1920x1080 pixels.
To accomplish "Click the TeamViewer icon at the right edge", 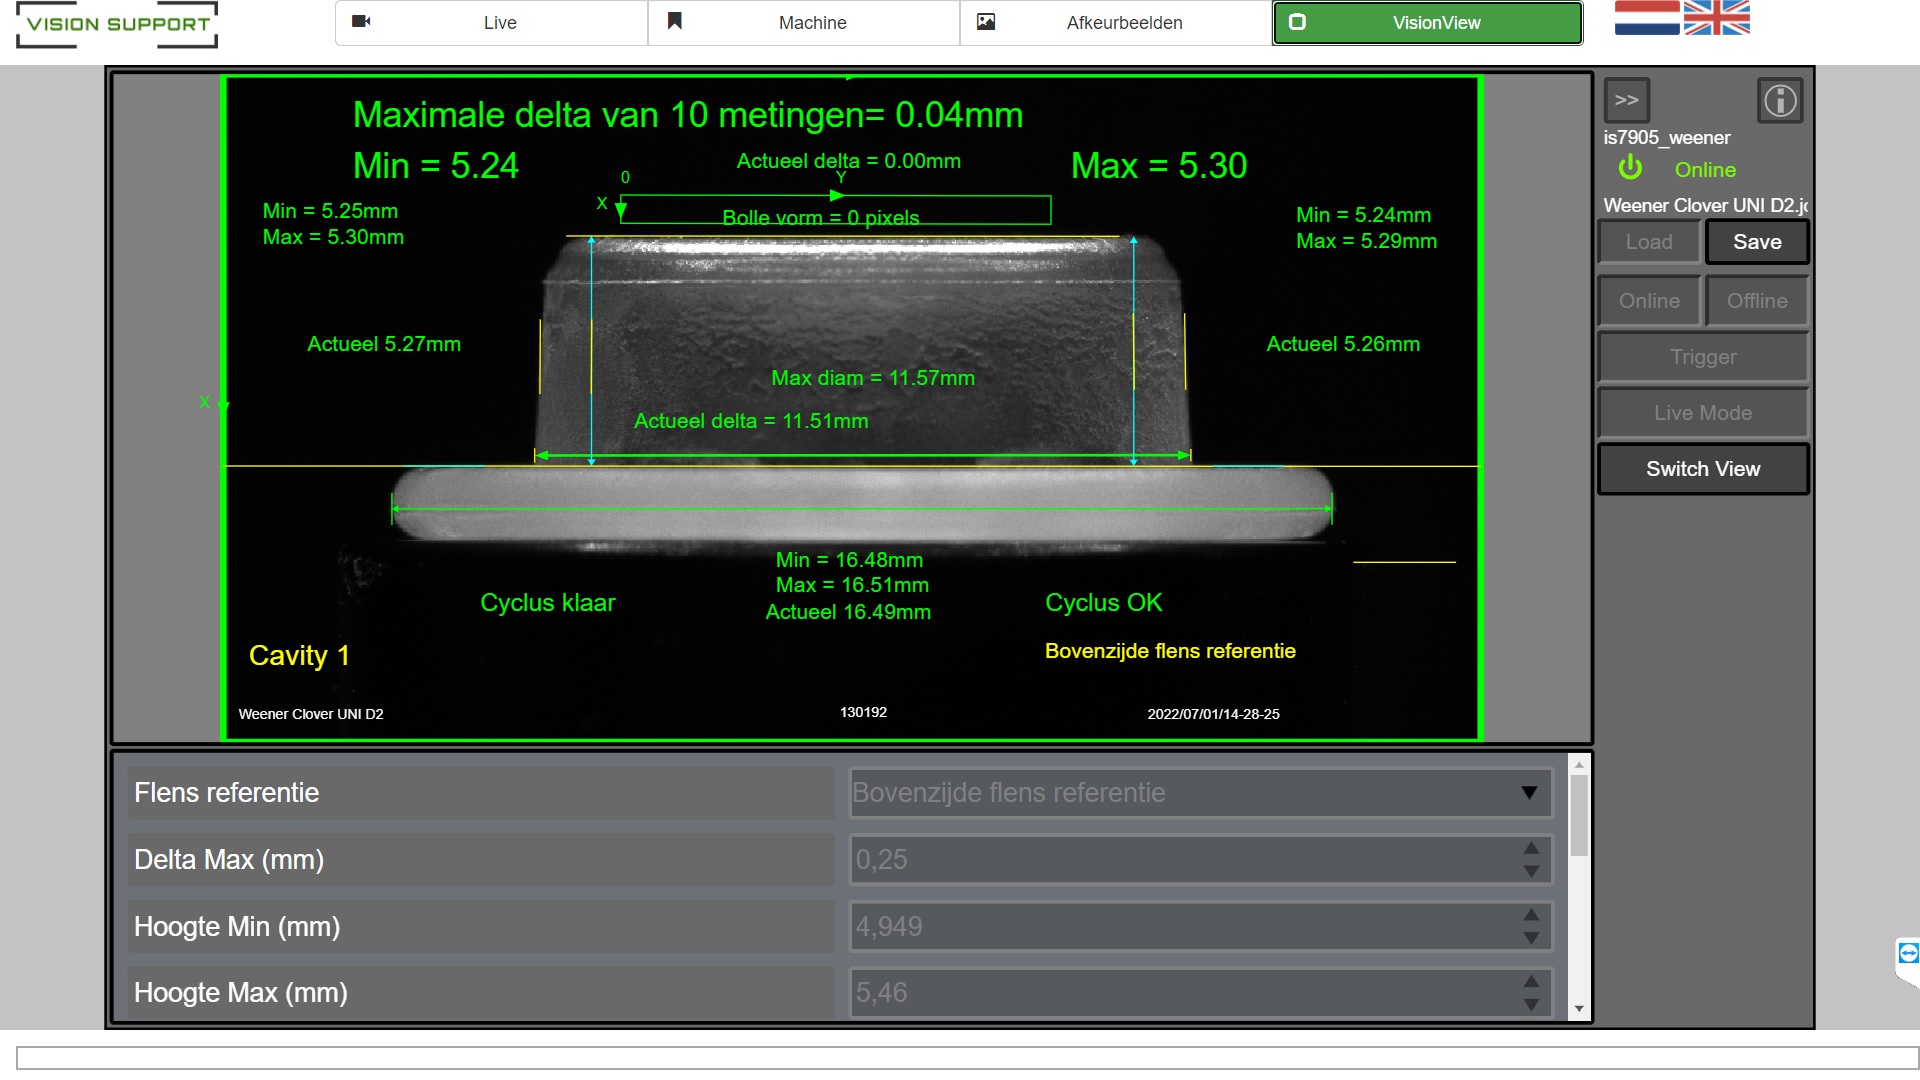I will tap(1908, 953).
